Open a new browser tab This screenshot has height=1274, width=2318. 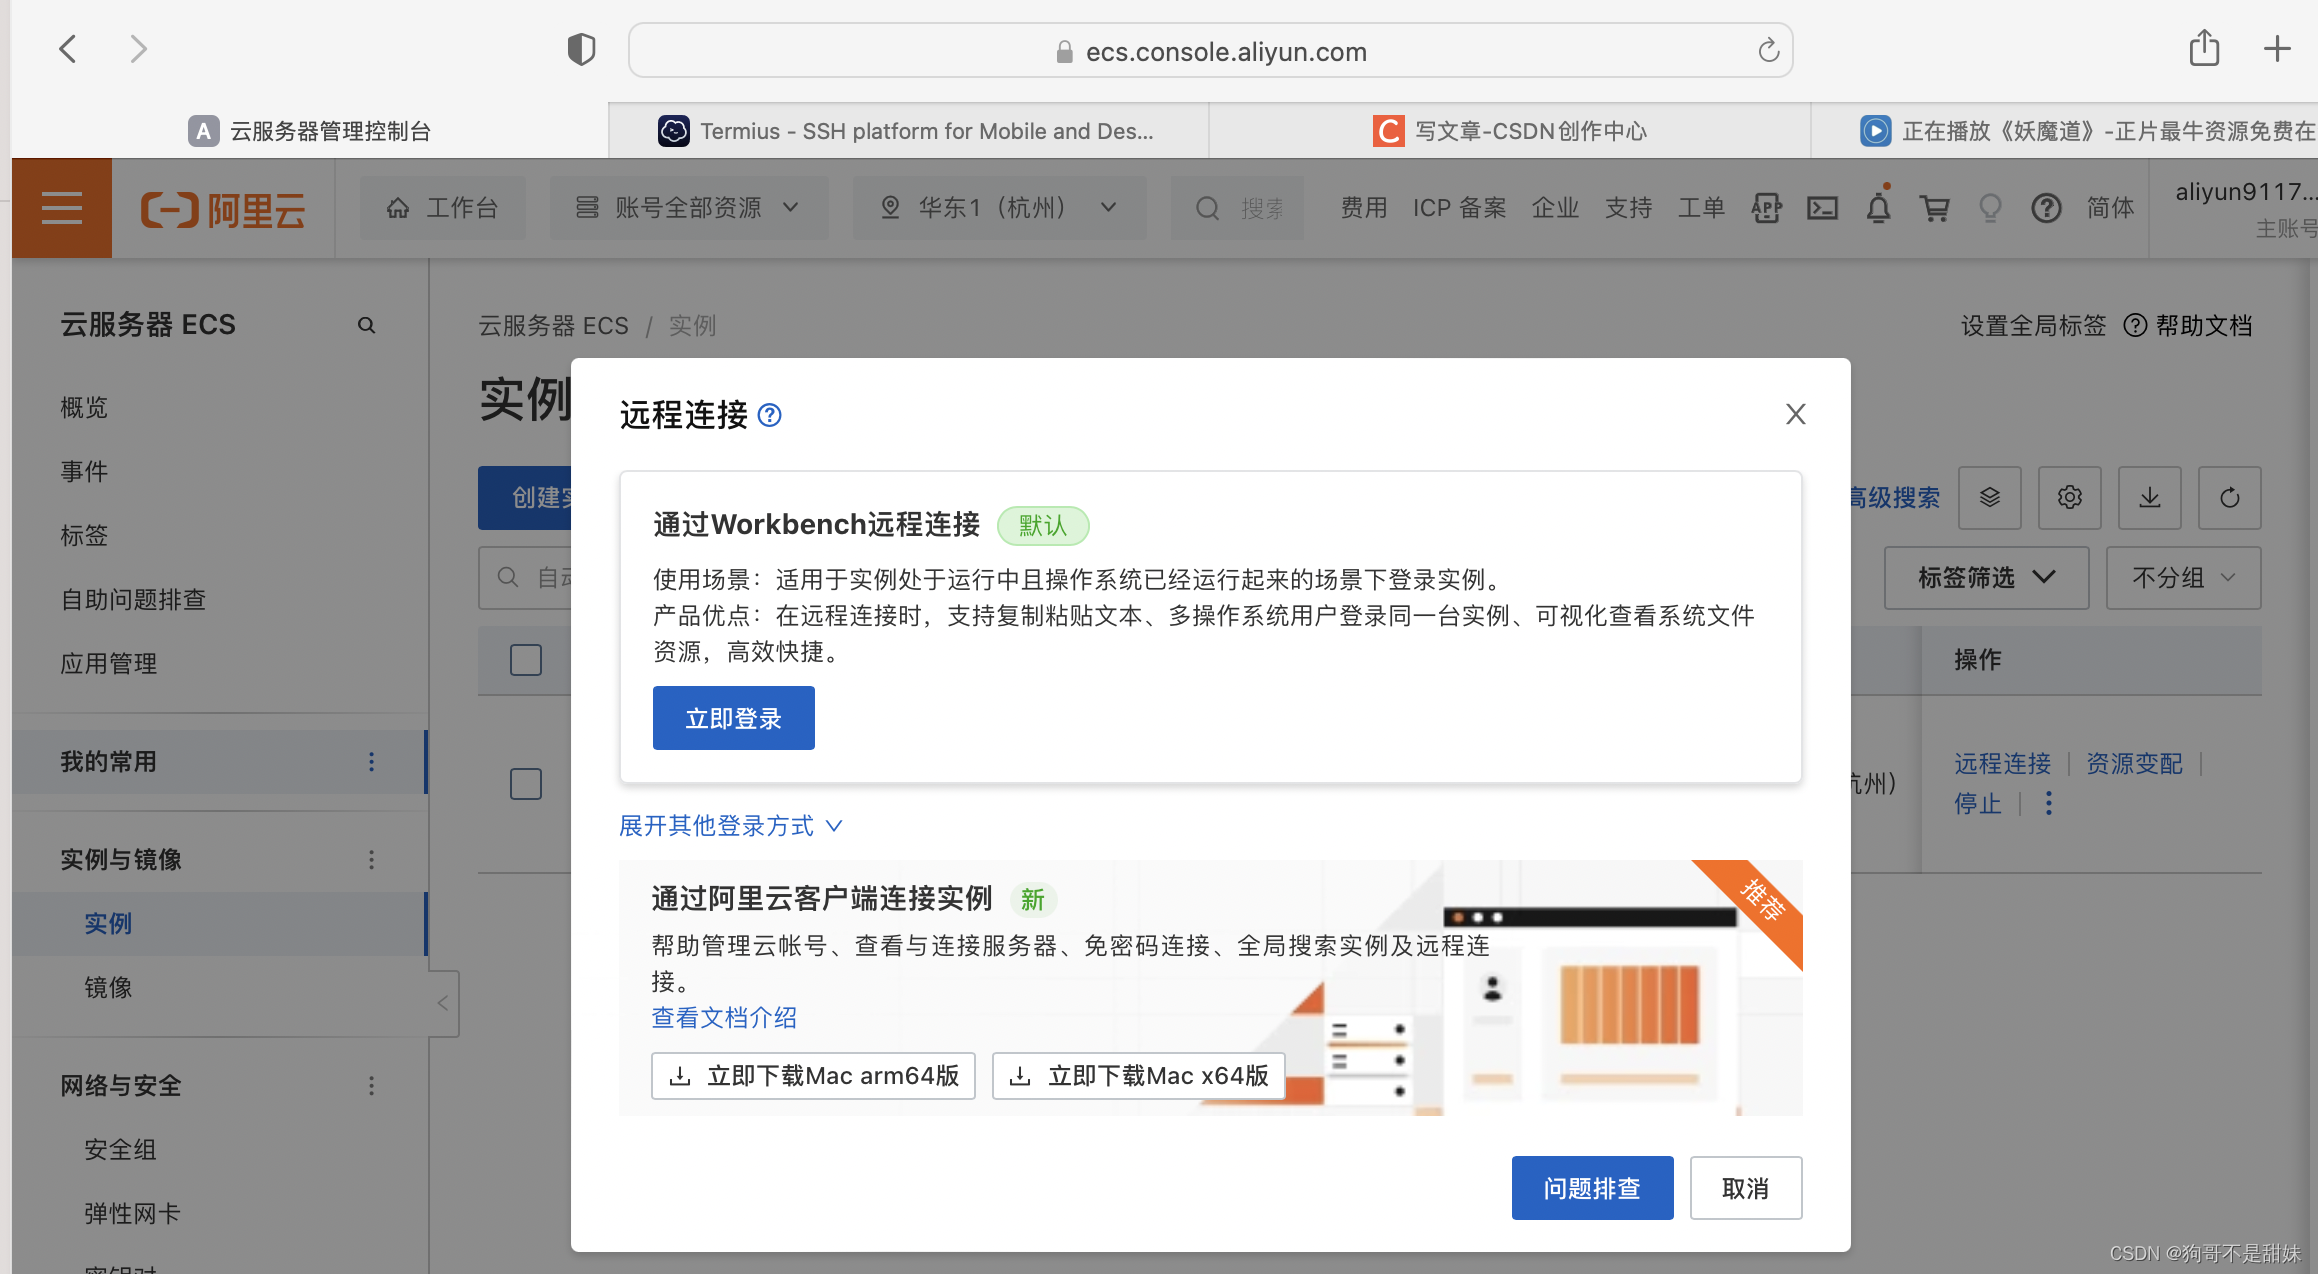[x=2277, y=48]
